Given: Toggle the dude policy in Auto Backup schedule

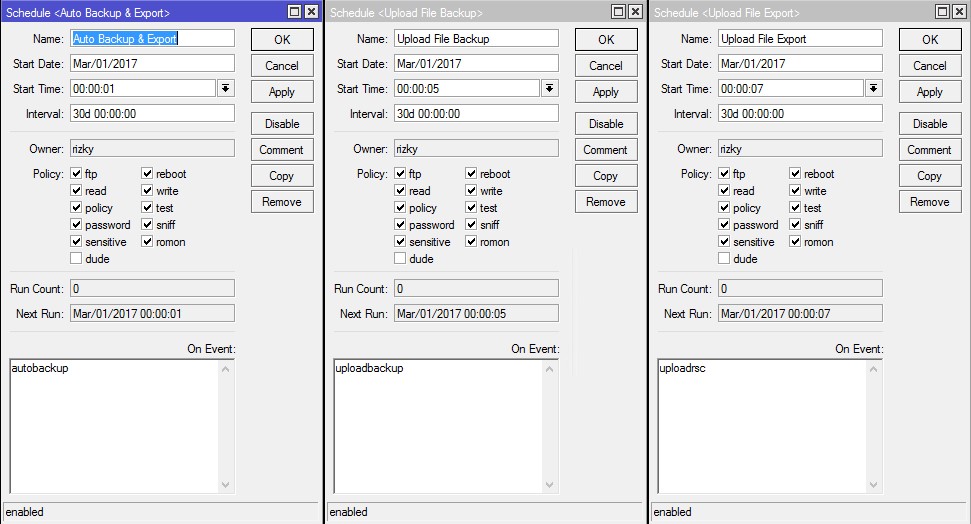Looking at the screenshot, I should coord(77,259).
